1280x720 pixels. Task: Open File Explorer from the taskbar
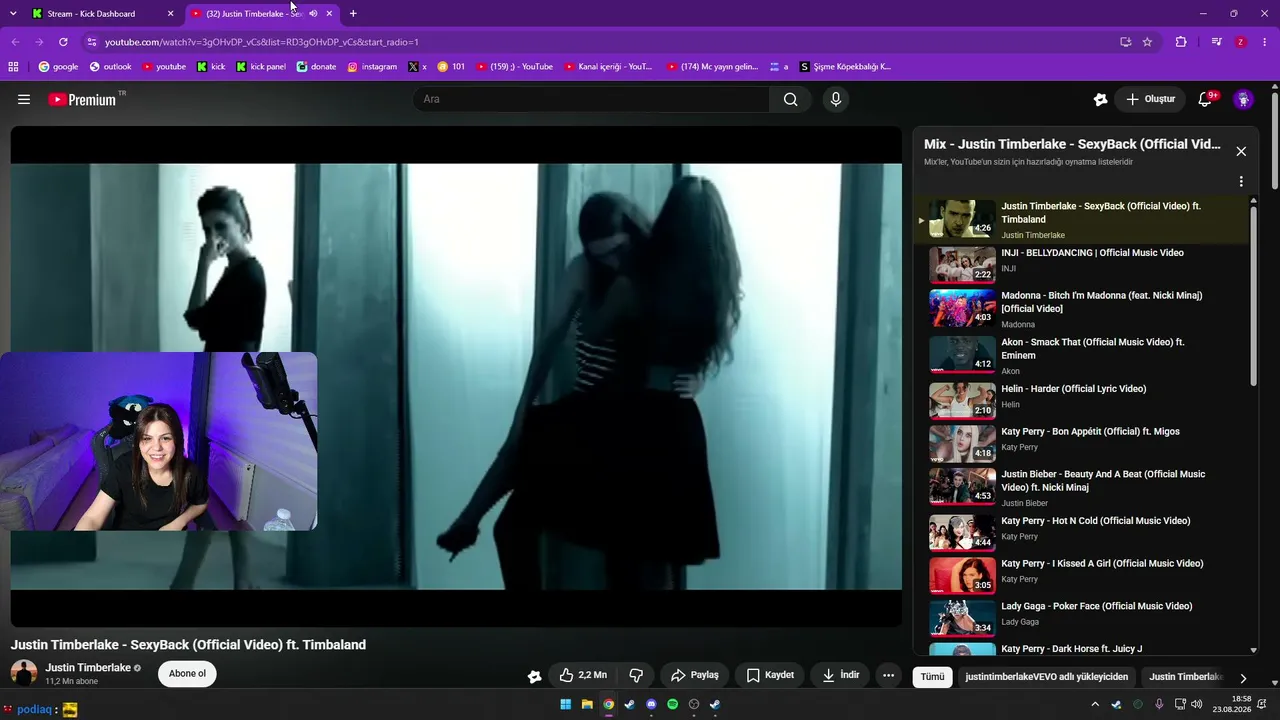click(x=587, y=704)
